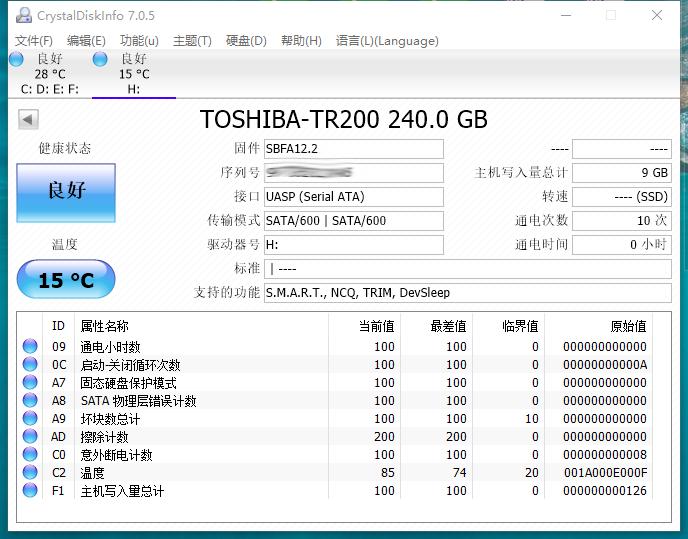The height and width of the screenshot is (539, 688).
Task: Select the C: D: E: F: disk status orb
Action: click(x=16, y=59)
